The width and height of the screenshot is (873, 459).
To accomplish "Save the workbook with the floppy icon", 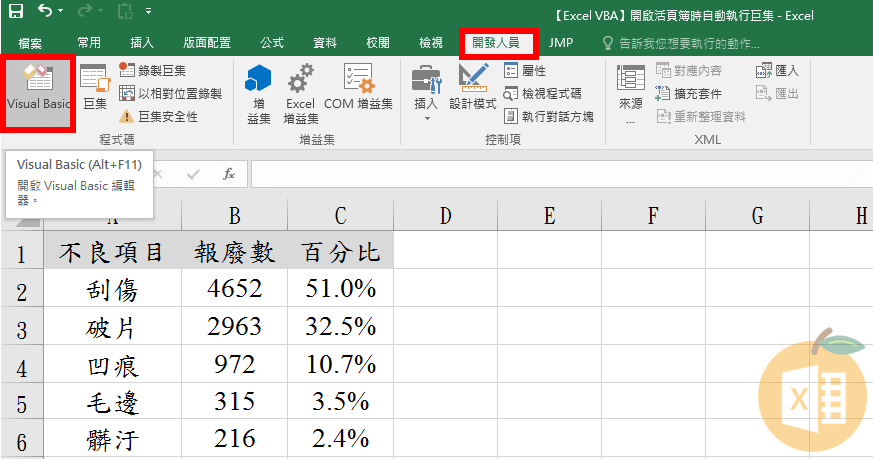I will (x=15, y=13).
